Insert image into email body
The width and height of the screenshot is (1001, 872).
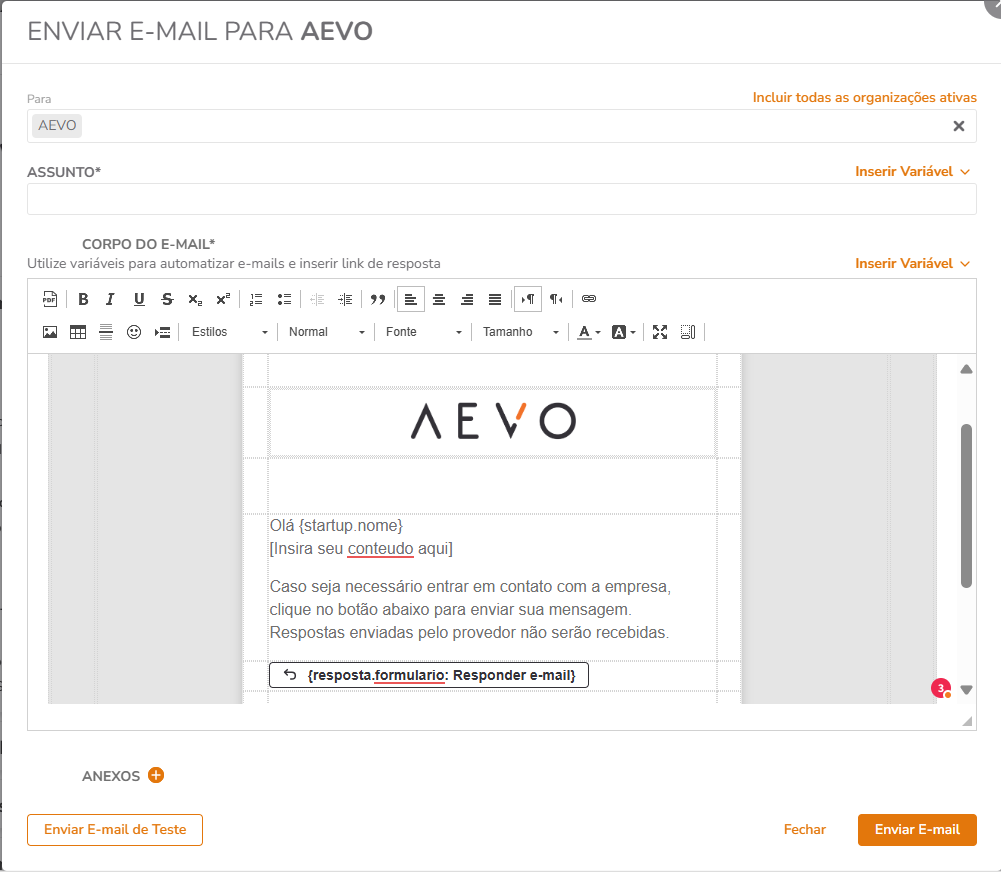pyautogui.click(x=50, y=332)
